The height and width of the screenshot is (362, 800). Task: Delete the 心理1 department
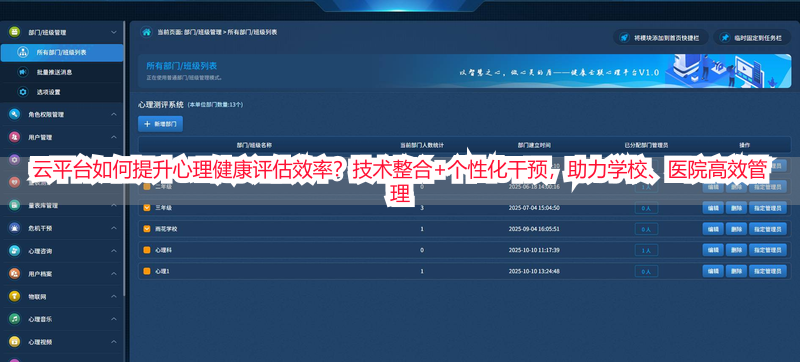[736, 271]
